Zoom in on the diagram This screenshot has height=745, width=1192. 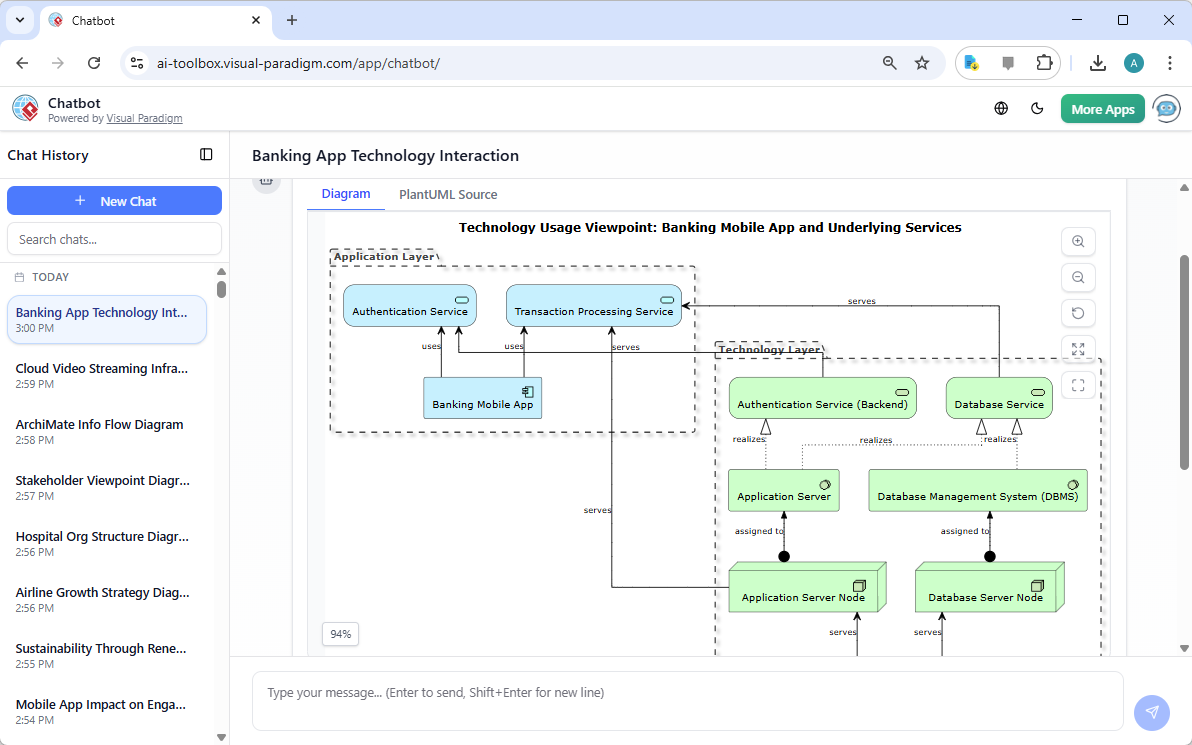pyautogui.click(x=1078, y=241)
